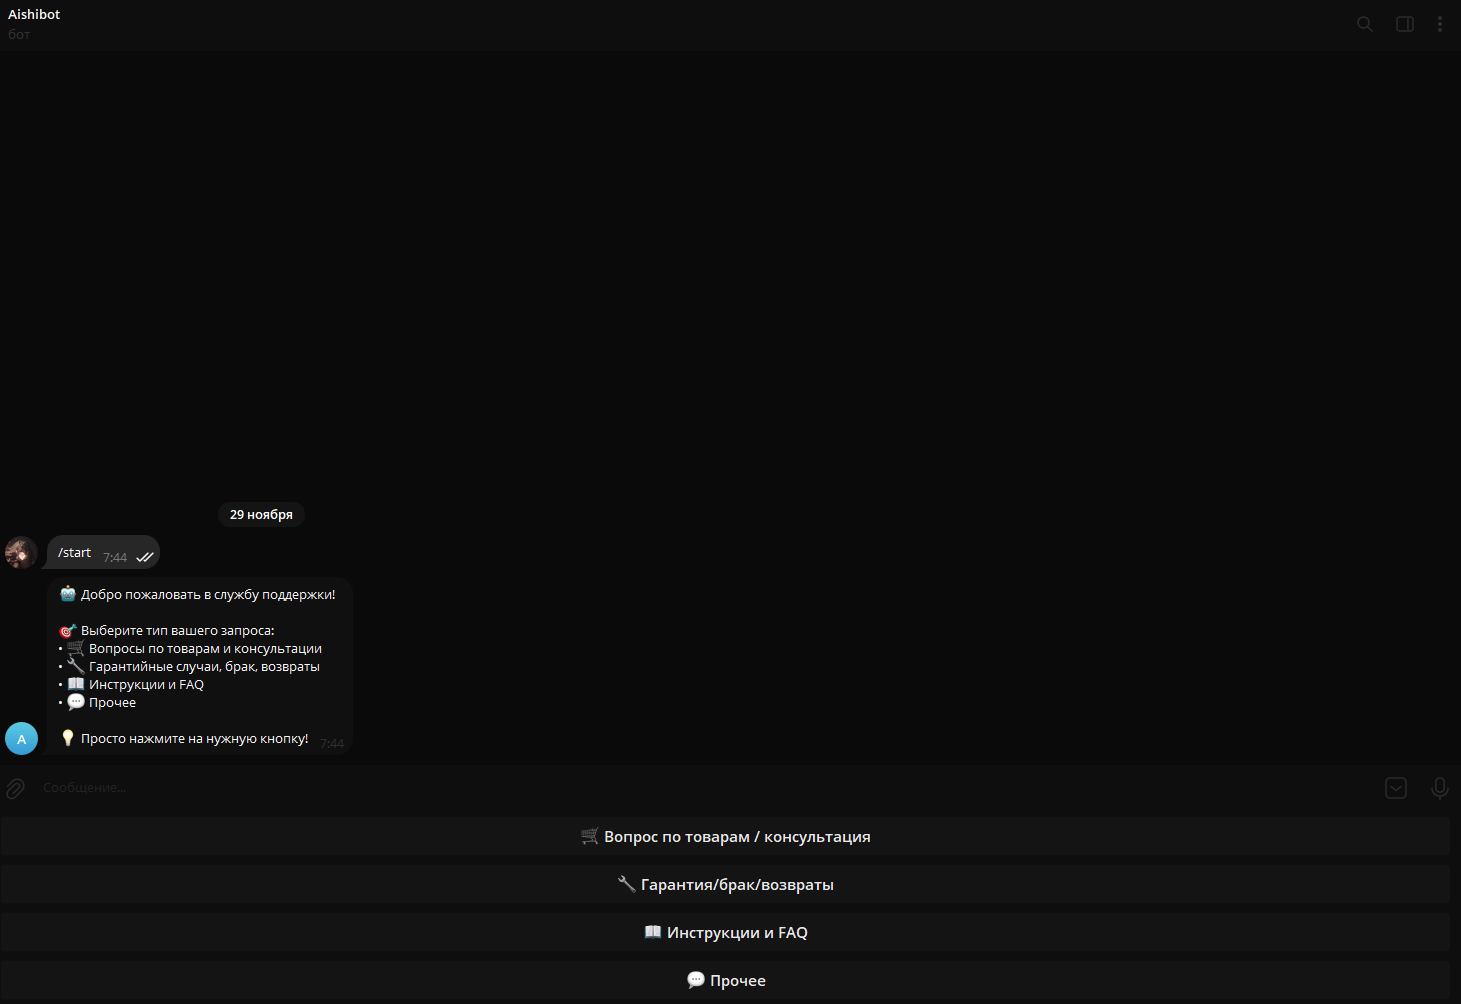
Task: Tap the Прочее keyboard button
Action: click(725, 981)
